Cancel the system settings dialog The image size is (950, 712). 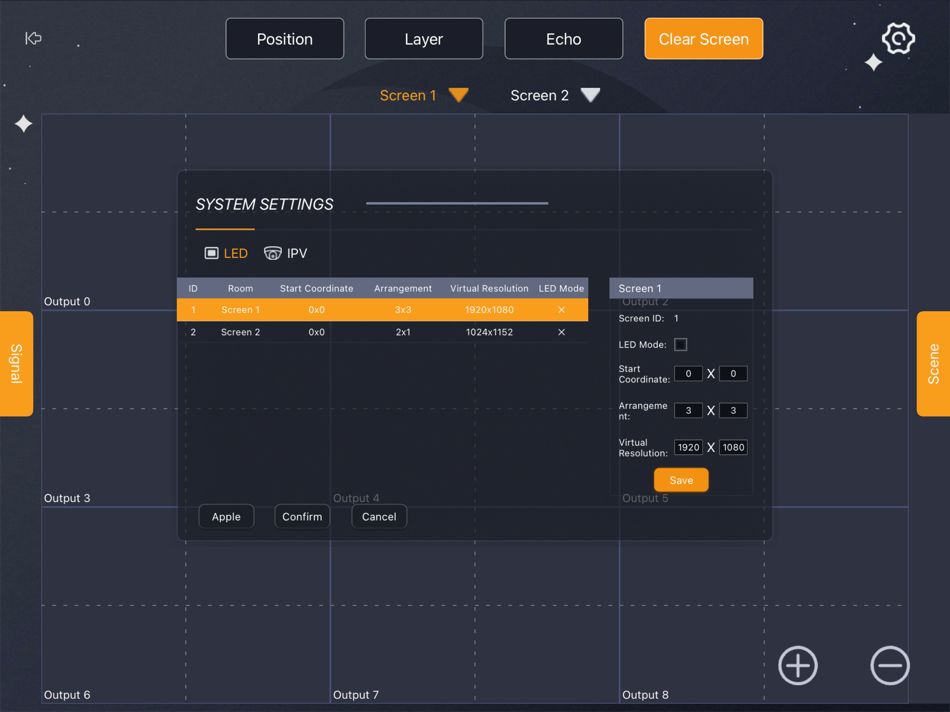379,517
